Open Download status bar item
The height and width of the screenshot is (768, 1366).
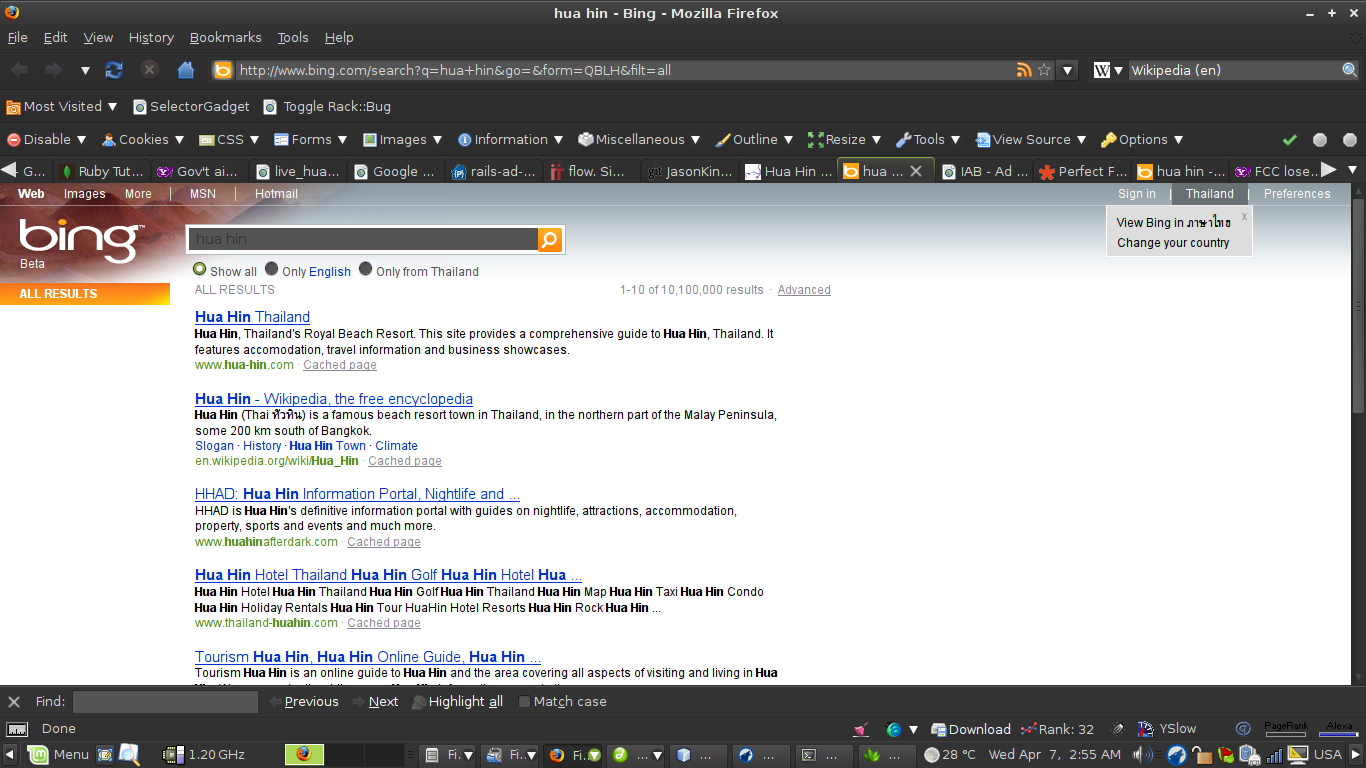click(x=971, y=729)
